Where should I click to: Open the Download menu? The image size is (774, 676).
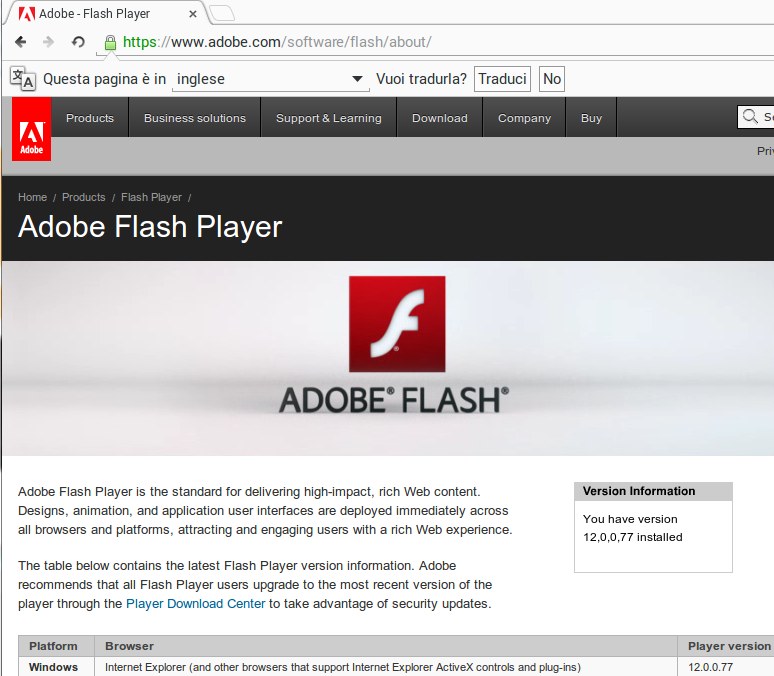[440, 118]
